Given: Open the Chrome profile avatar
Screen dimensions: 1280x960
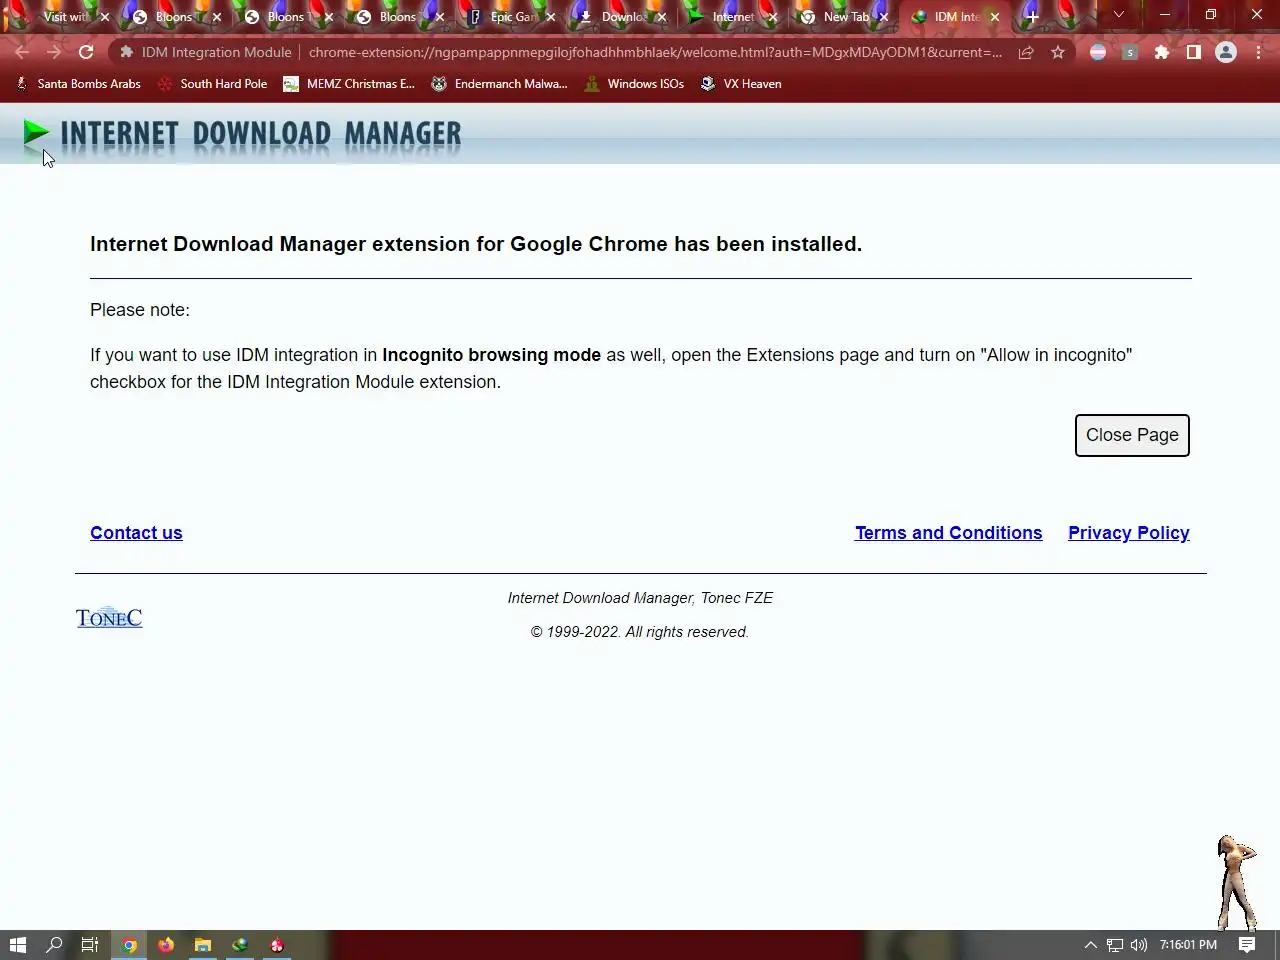Looking at the screenshot, I should [x=1226, y=52].
